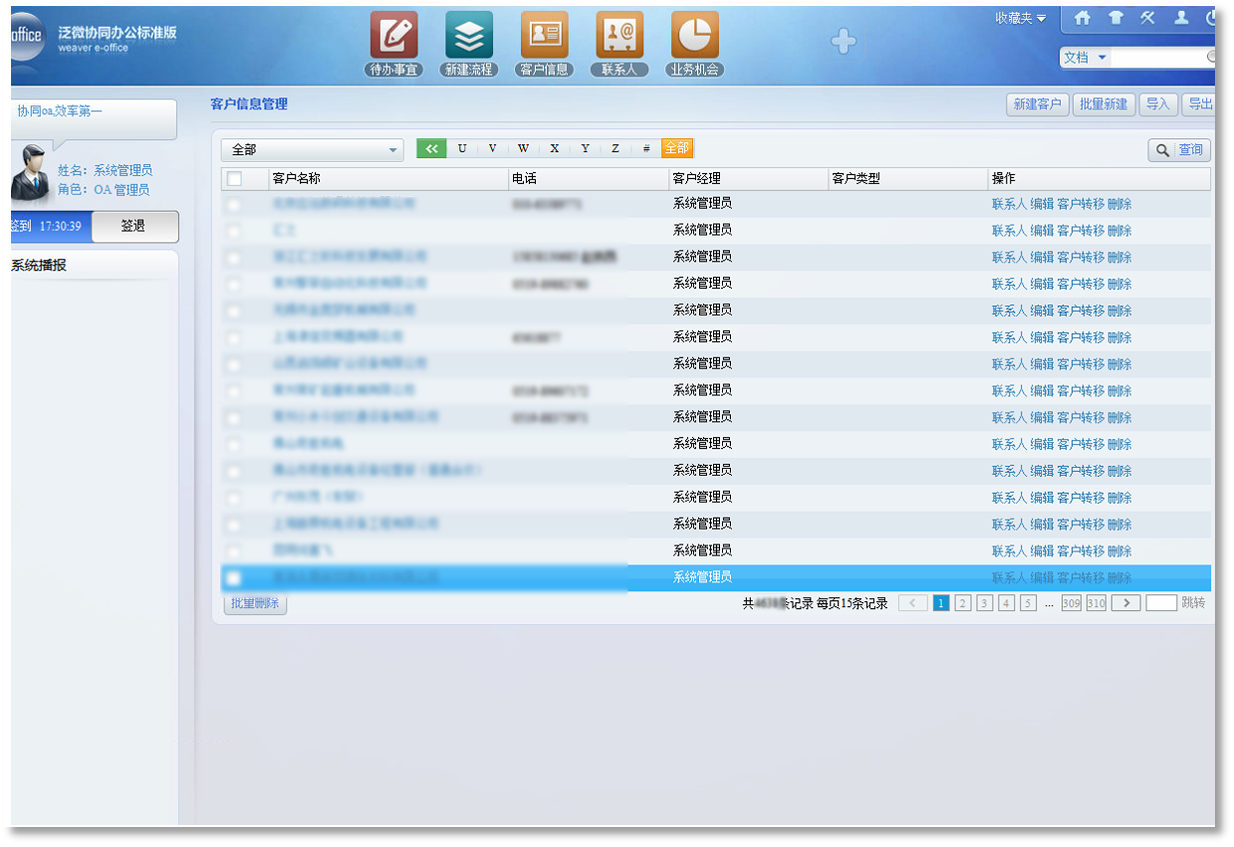Open the 联系人 contacts icon
This screenshot has height=847, width=1234.
[x=619, y=36]
